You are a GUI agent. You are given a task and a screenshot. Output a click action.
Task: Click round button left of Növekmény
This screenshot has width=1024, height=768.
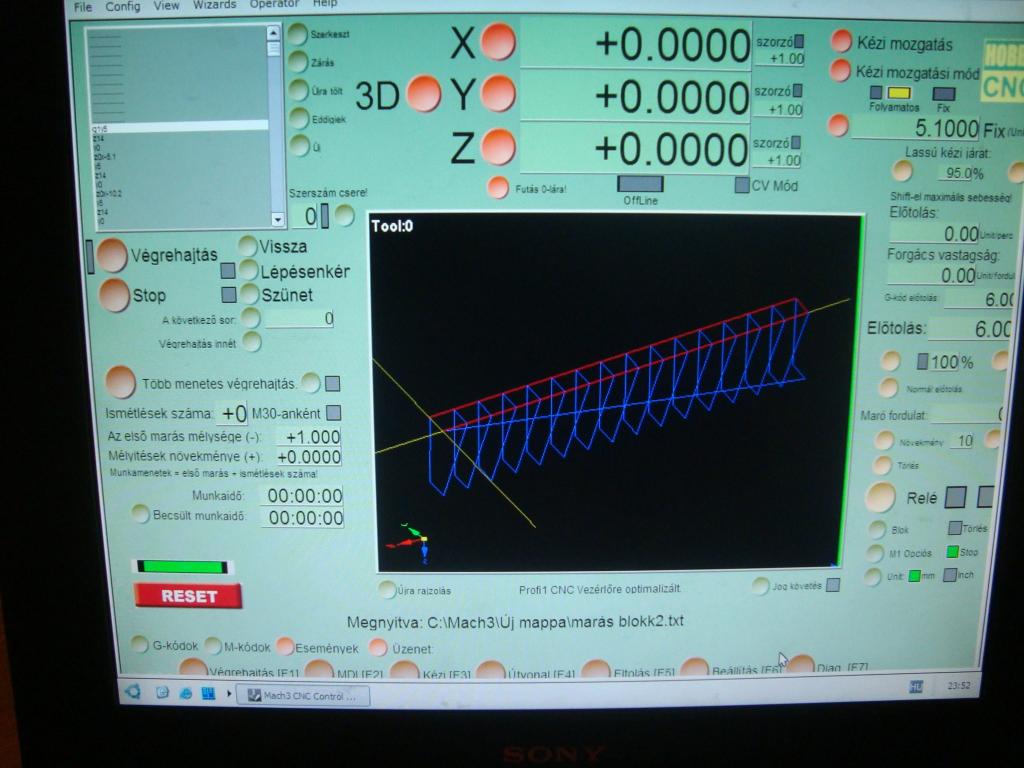(x=884, y=440)
